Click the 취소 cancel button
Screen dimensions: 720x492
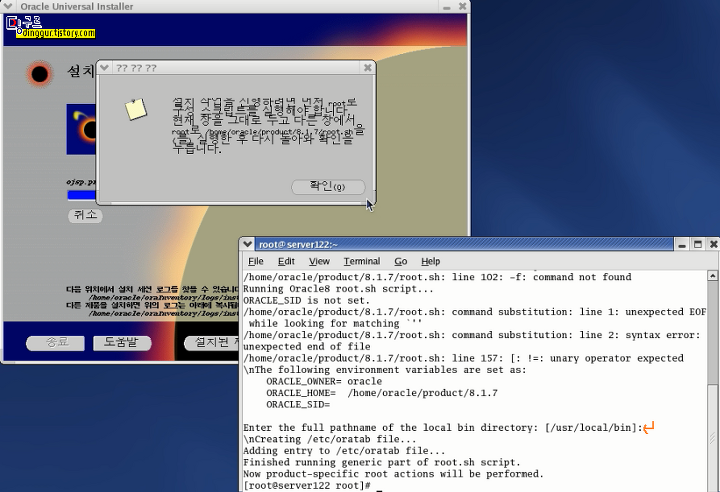[85, 215]
